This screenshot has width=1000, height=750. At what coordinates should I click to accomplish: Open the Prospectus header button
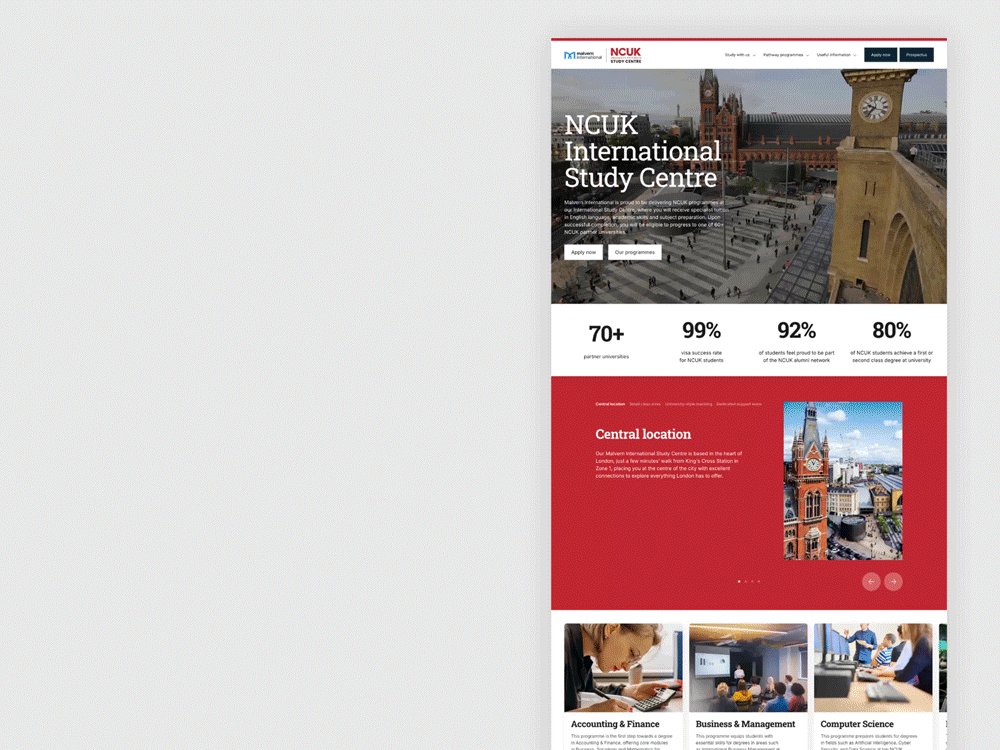coord(916,55)
